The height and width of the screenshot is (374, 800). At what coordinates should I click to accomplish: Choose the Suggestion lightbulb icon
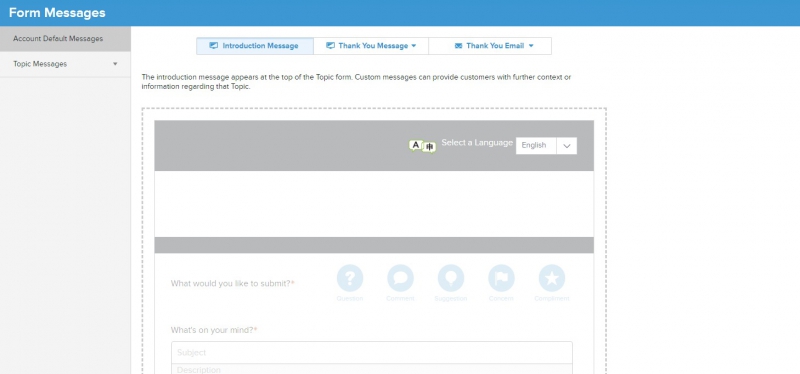451,278
